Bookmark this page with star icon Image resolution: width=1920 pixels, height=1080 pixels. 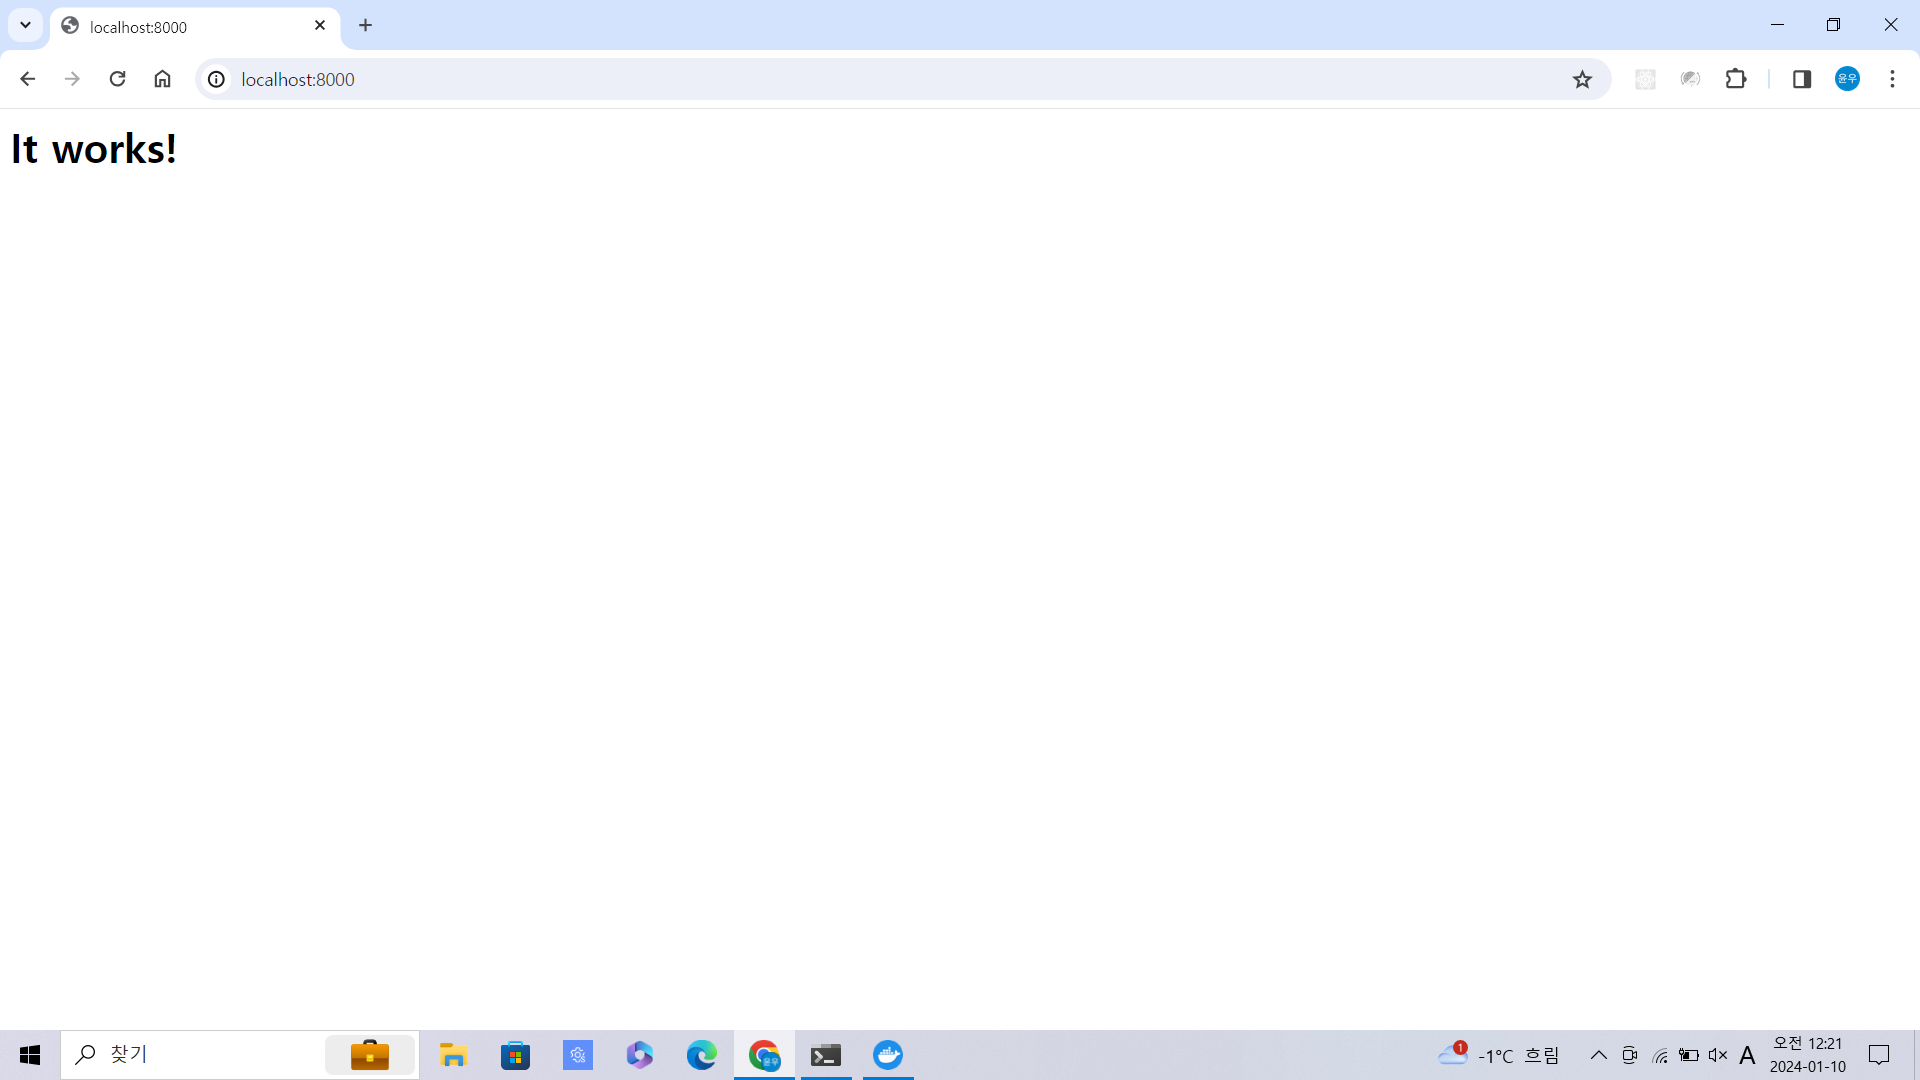(x=1582, y=79)
